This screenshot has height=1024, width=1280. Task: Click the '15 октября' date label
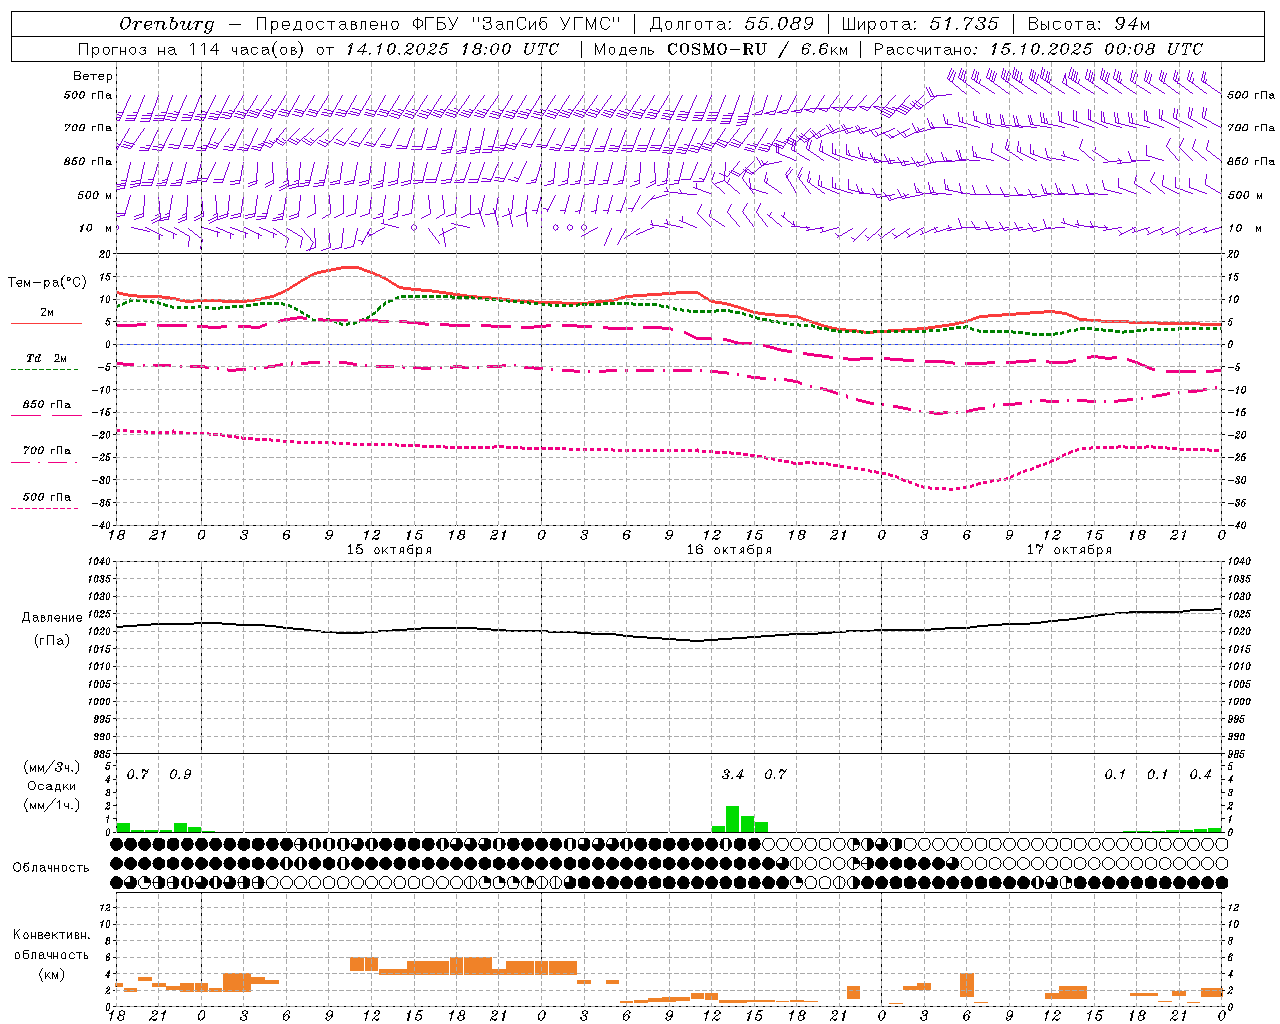point(389,550)
